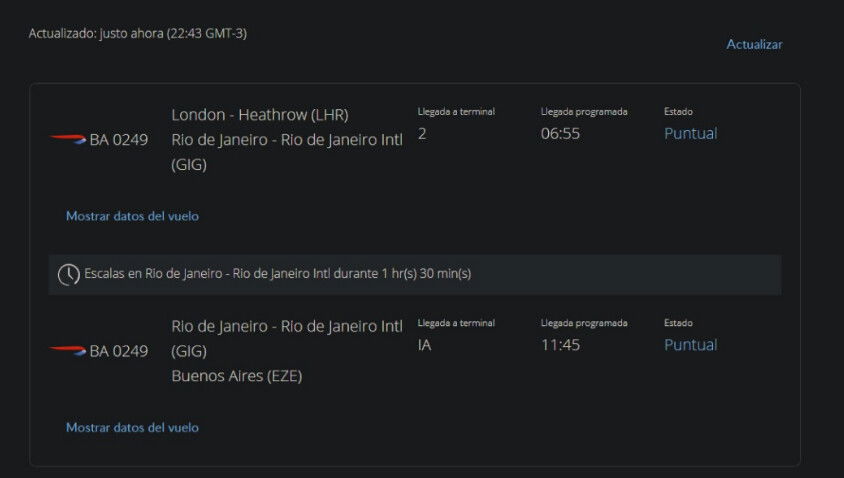
Task: Click the 06:55 scheduled arrival time
Action: (x=560, y=133)
